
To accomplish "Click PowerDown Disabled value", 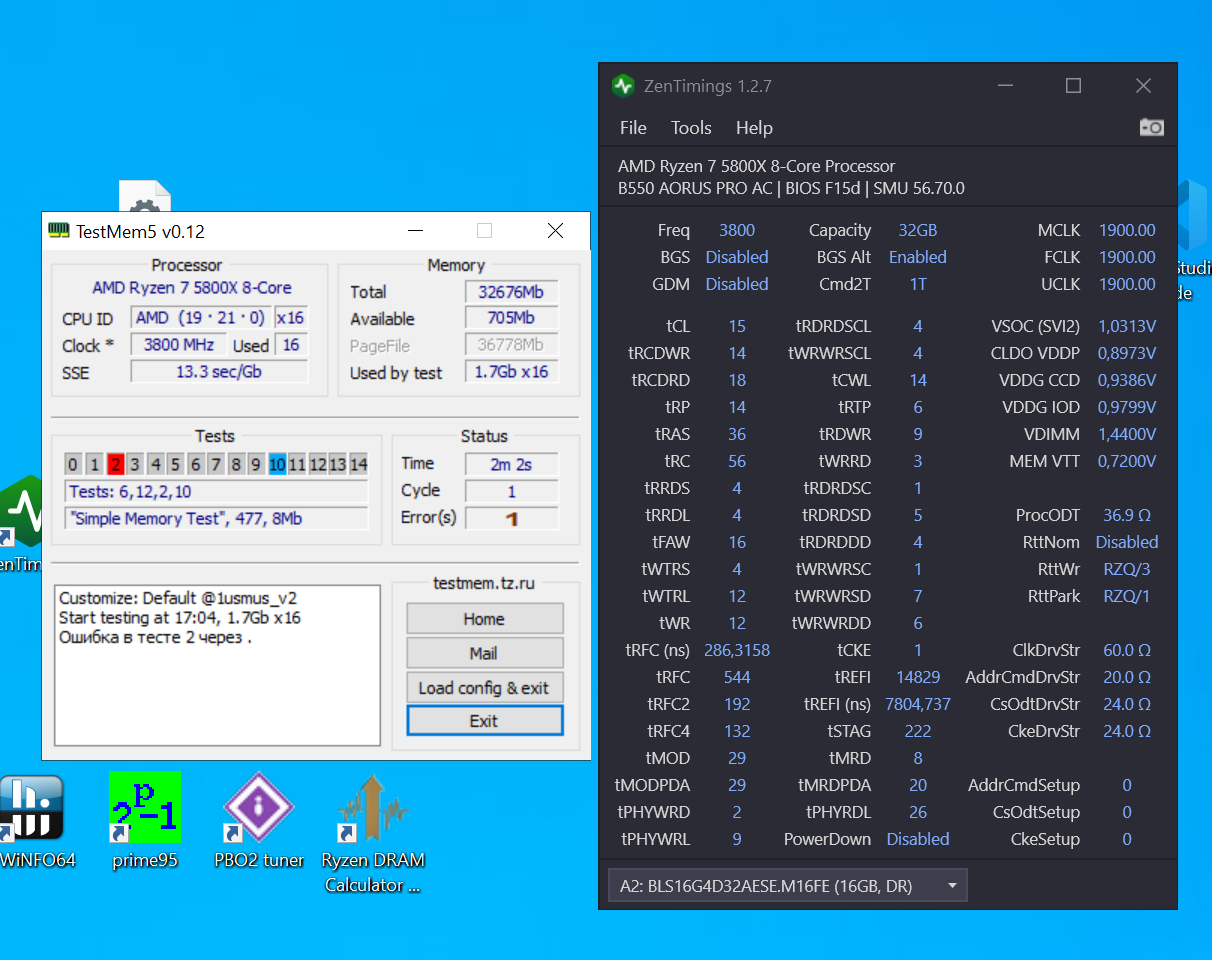I will pos(918,840).
